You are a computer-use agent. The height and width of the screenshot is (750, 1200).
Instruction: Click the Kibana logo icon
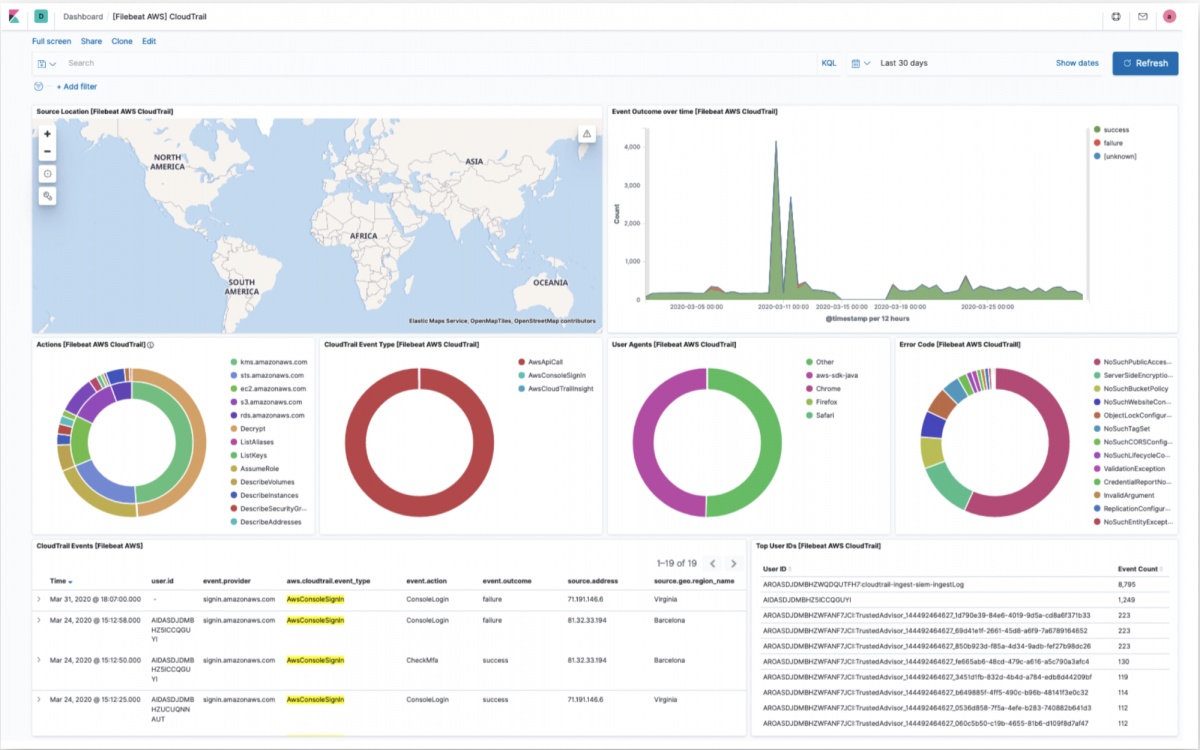point(14,16)
